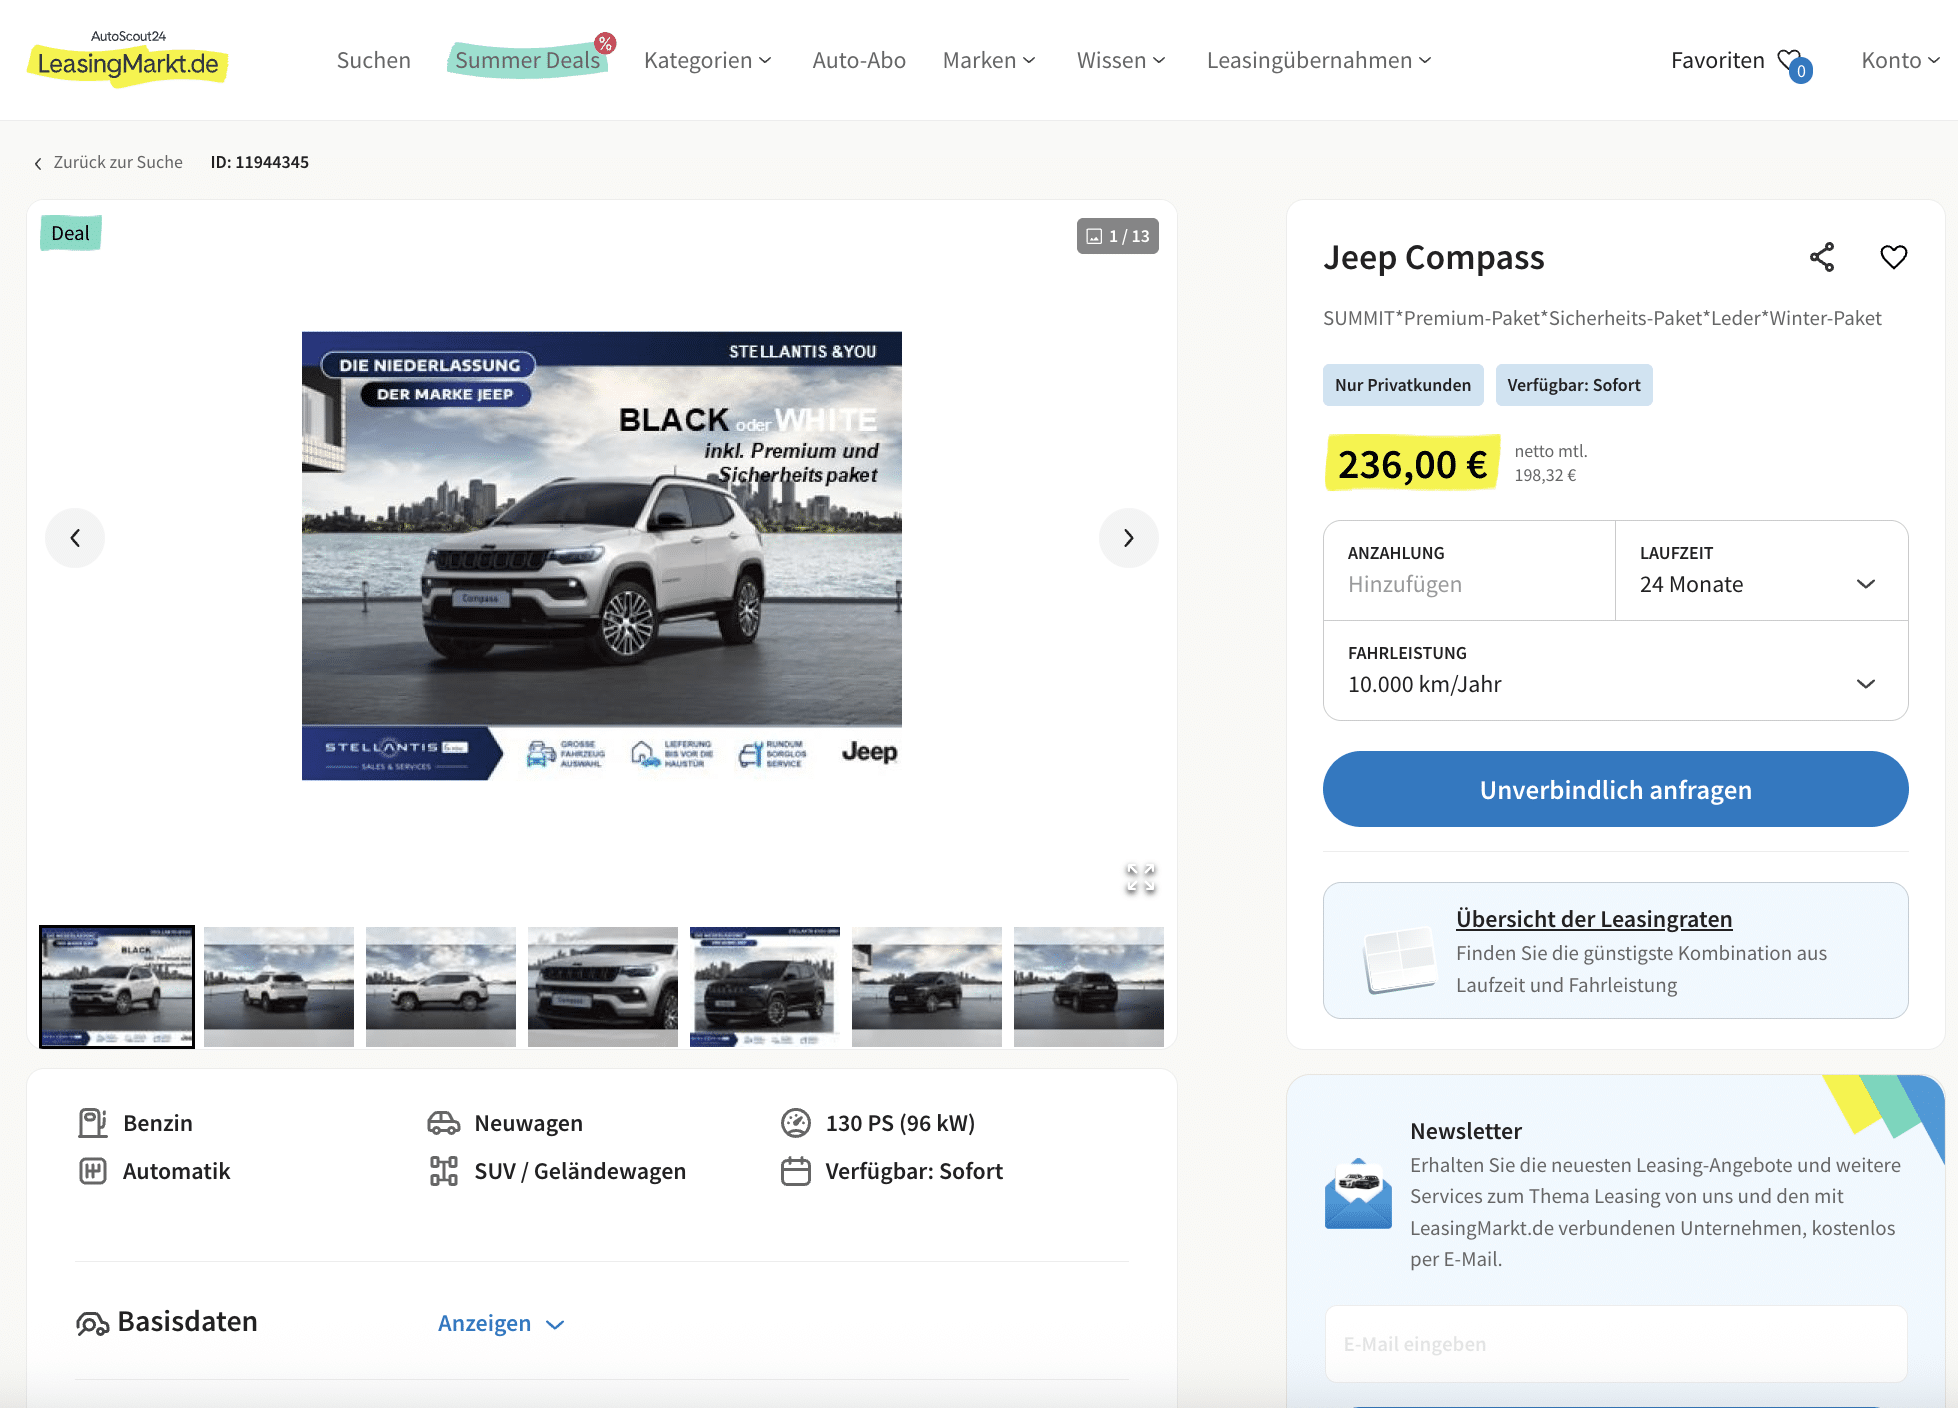Viewport: 1958px width, 1408px height.
Task: Click the Deal badge on image
Action: pos(70,233)
